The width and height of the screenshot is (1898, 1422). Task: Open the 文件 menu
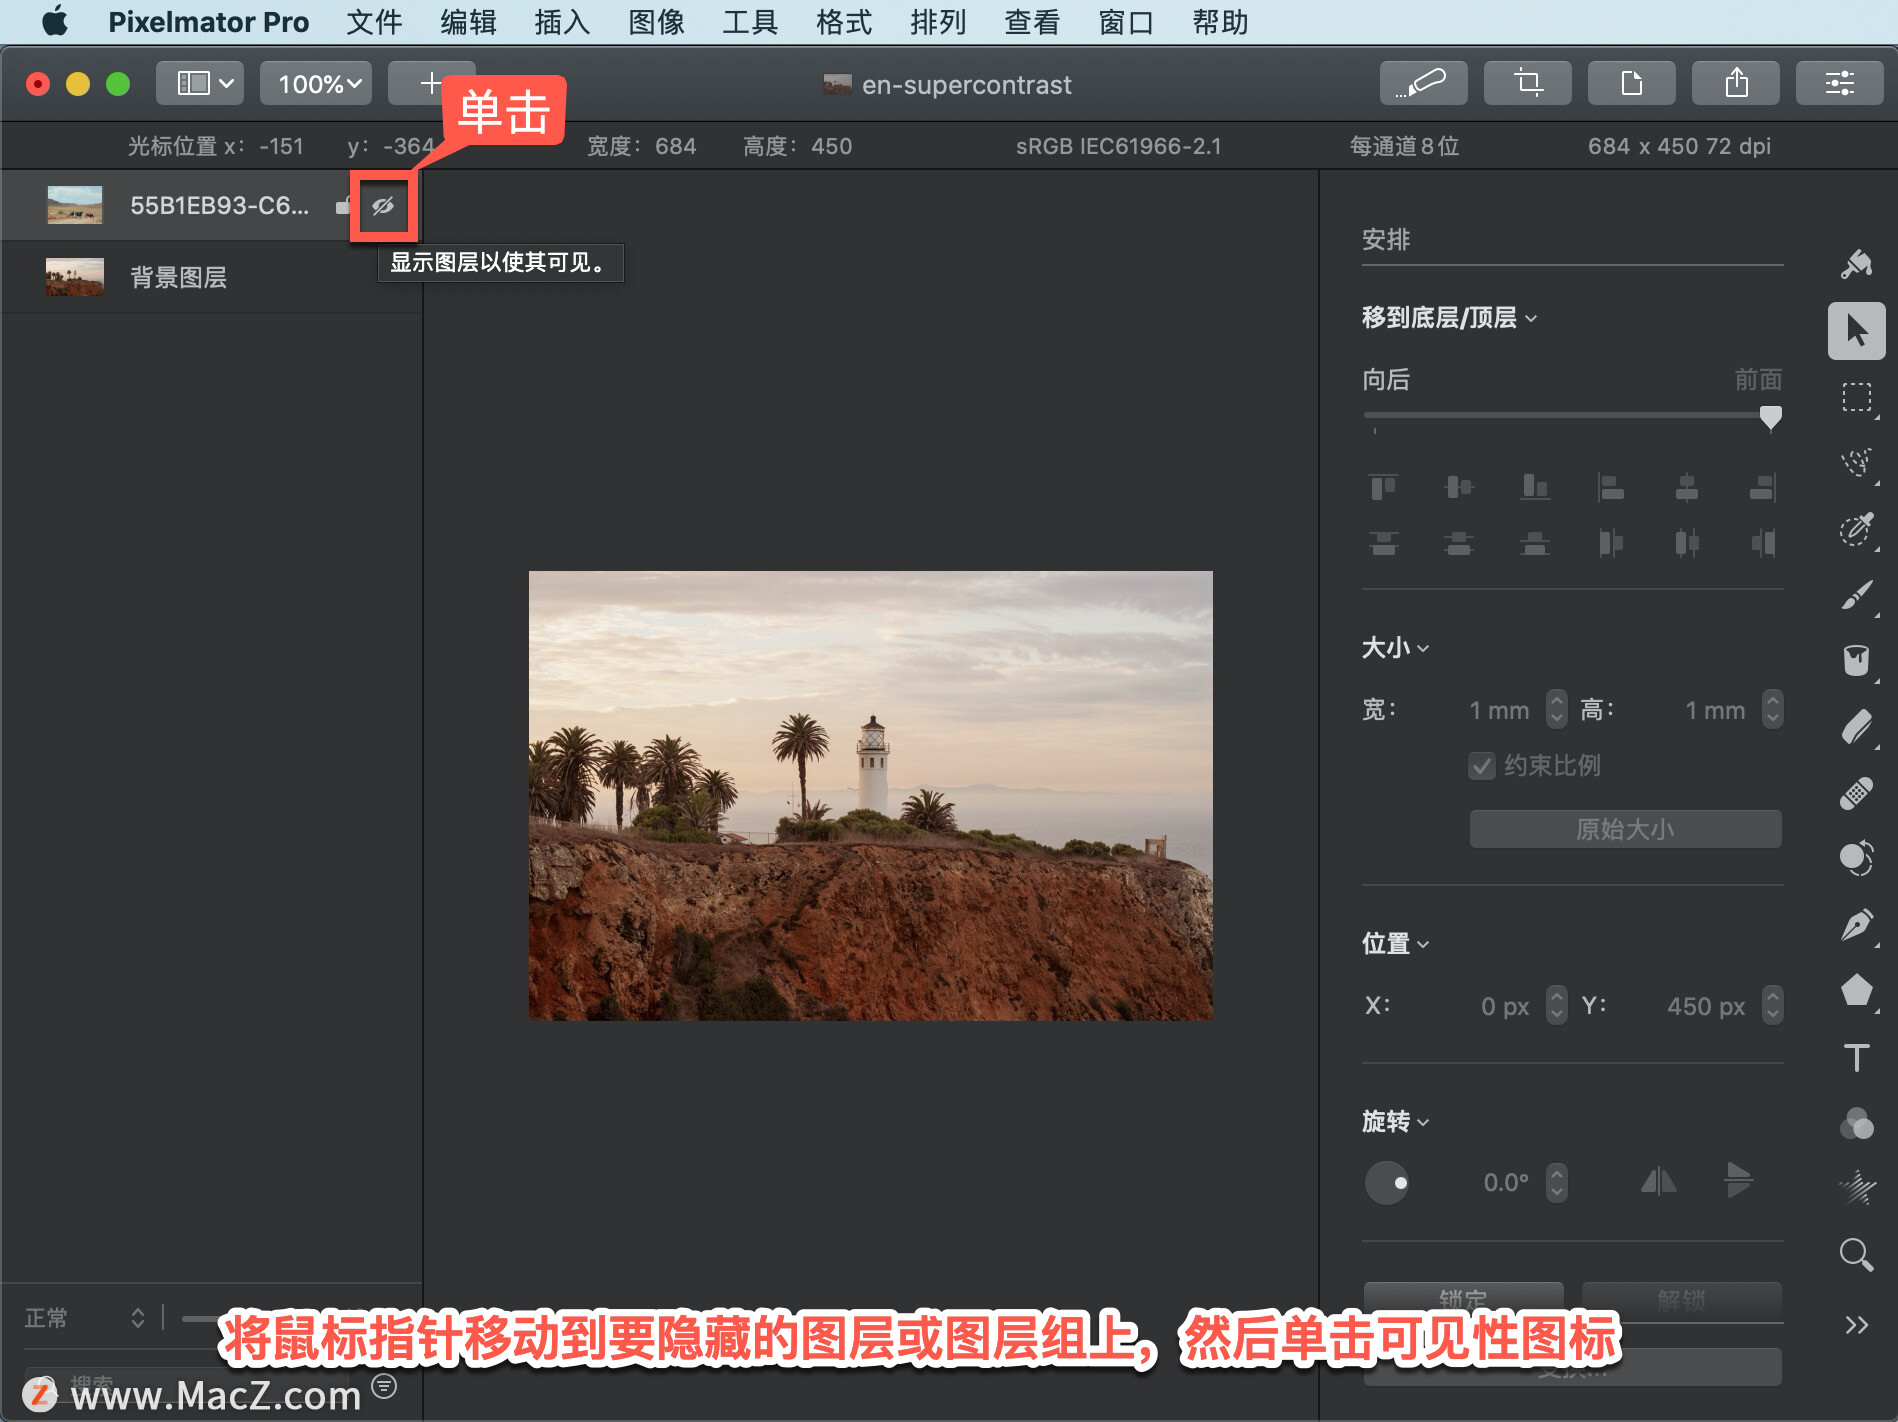click(x=374, y=22)
